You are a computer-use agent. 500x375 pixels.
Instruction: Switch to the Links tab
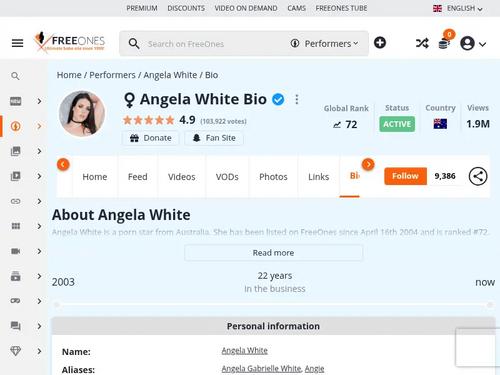point(319,177)
